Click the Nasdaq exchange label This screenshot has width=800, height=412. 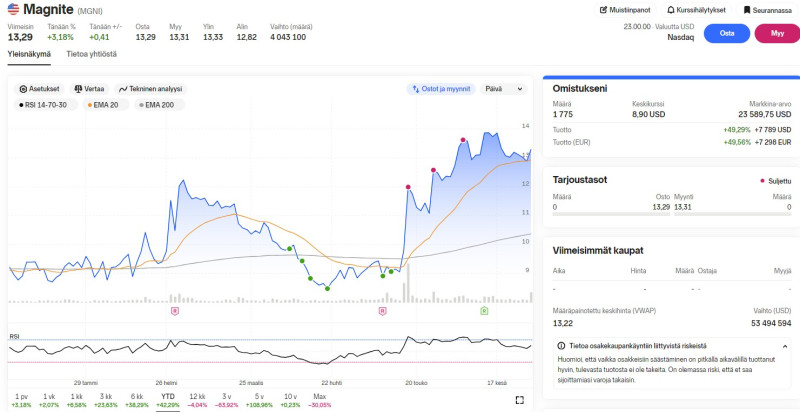pos(681,37)
